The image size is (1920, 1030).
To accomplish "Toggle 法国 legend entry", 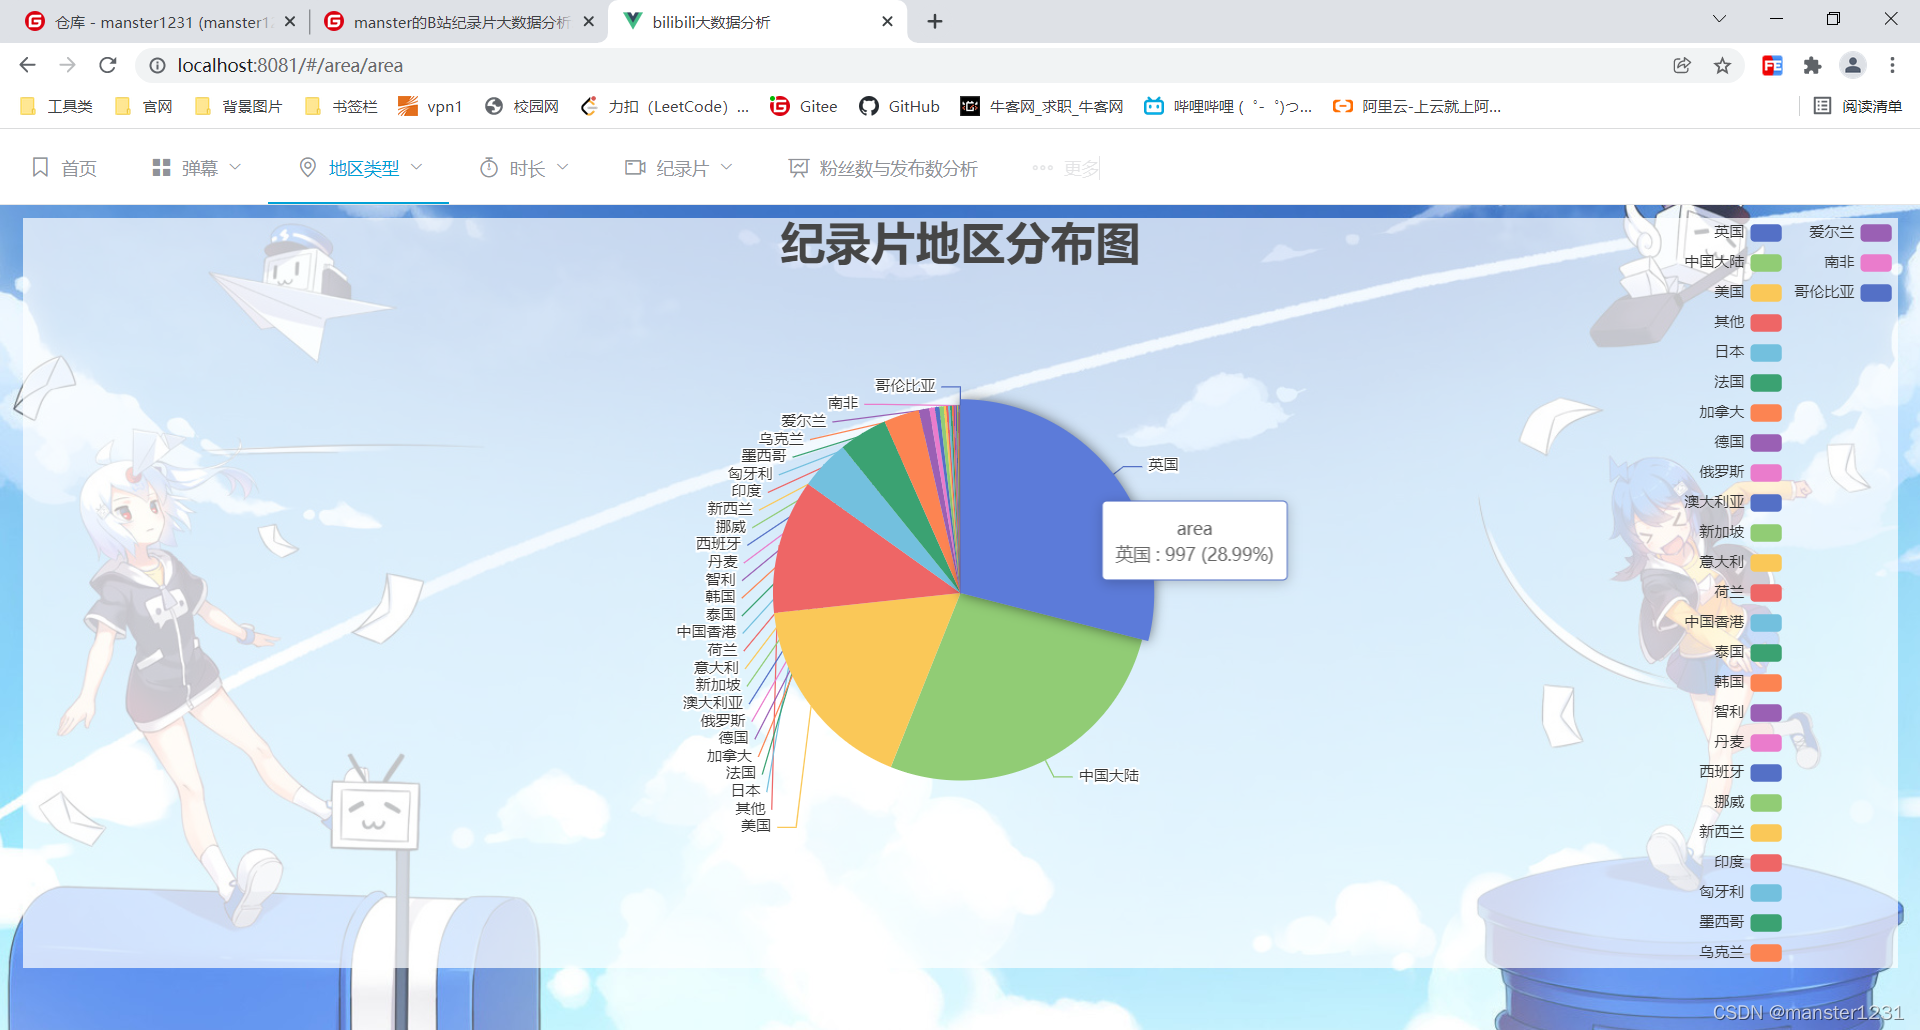I will tap(1747, 382).
